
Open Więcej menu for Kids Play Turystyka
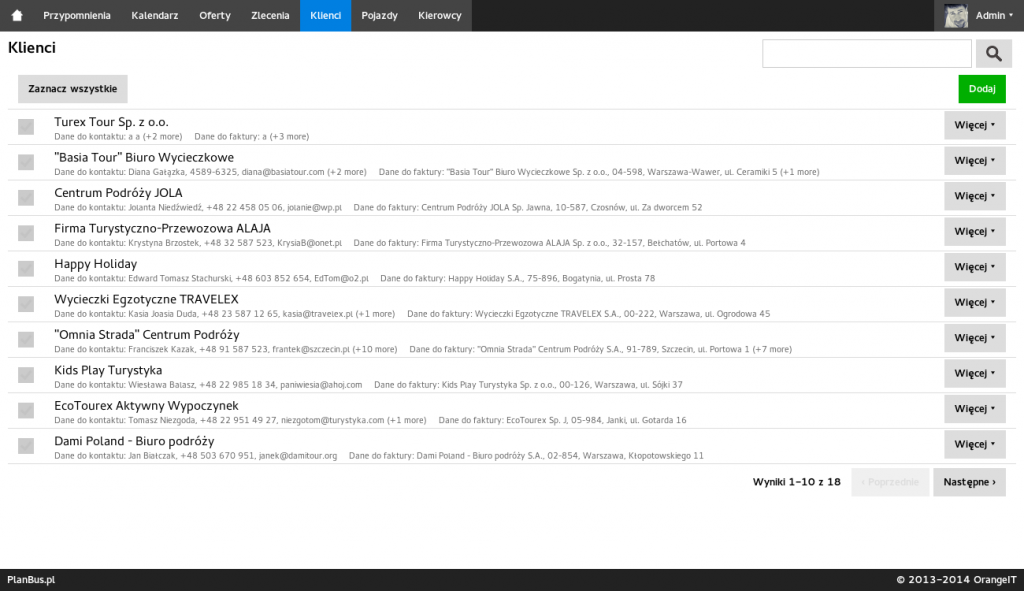tap(974, 374)
